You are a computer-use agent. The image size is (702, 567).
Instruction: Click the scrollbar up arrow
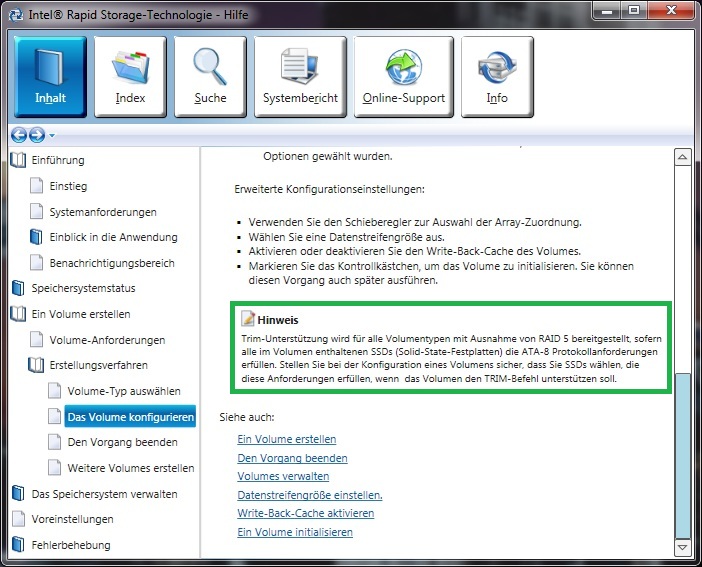[x=682, y=157]
